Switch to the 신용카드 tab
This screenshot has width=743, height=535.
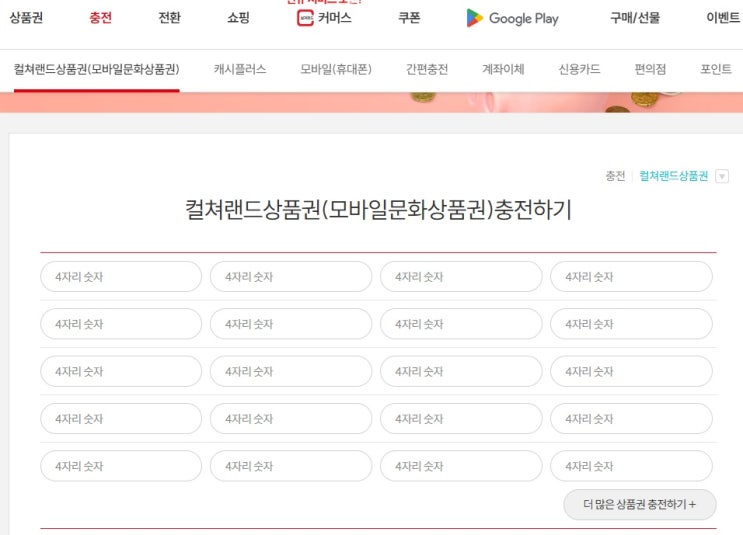click(x=580, y=69)
